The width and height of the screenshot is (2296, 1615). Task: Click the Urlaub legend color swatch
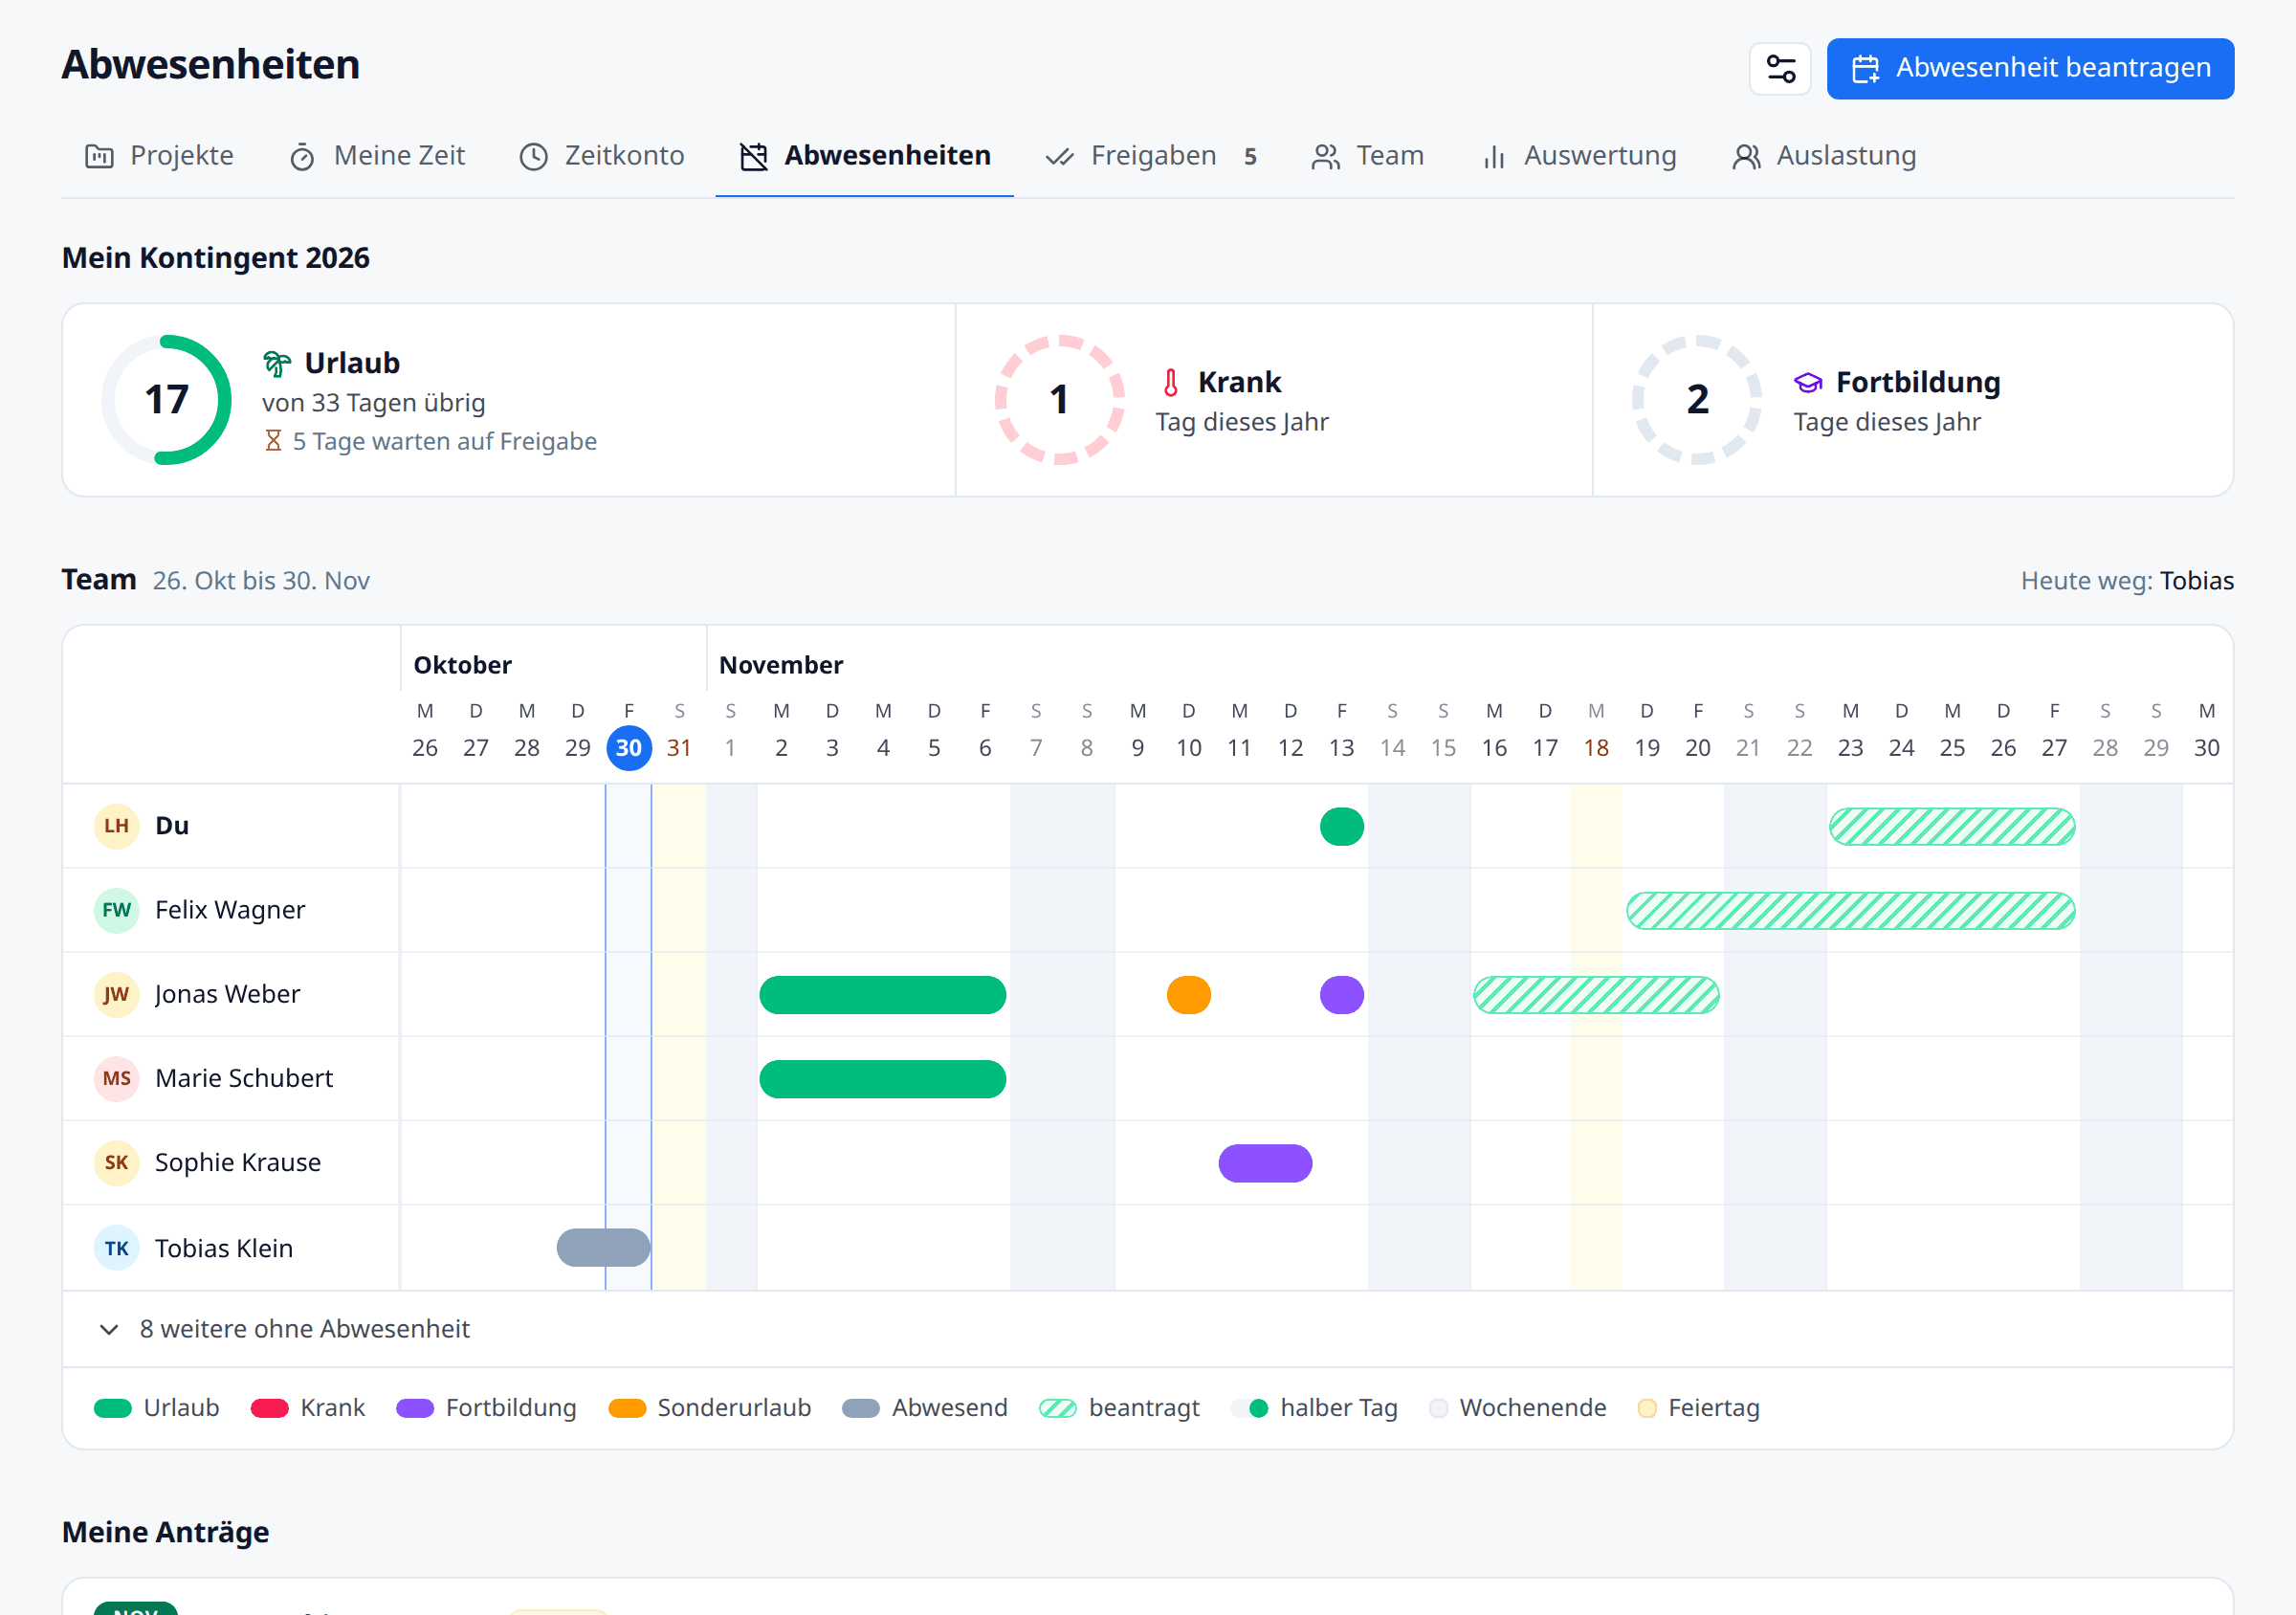pyautogui.click(x=113, y=1409)
